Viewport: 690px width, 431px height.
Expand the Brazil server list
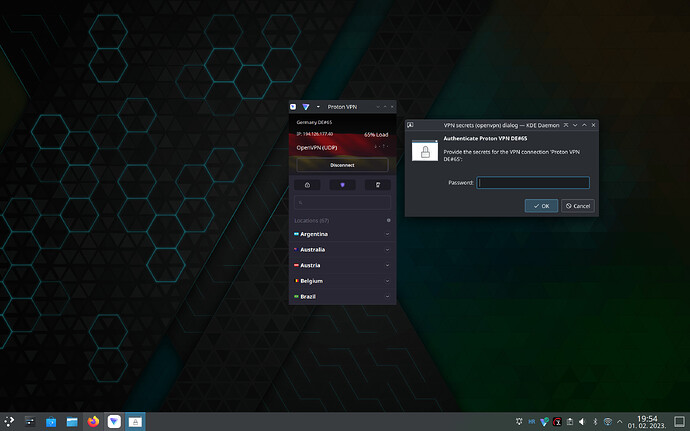click(x=387, y=297)
